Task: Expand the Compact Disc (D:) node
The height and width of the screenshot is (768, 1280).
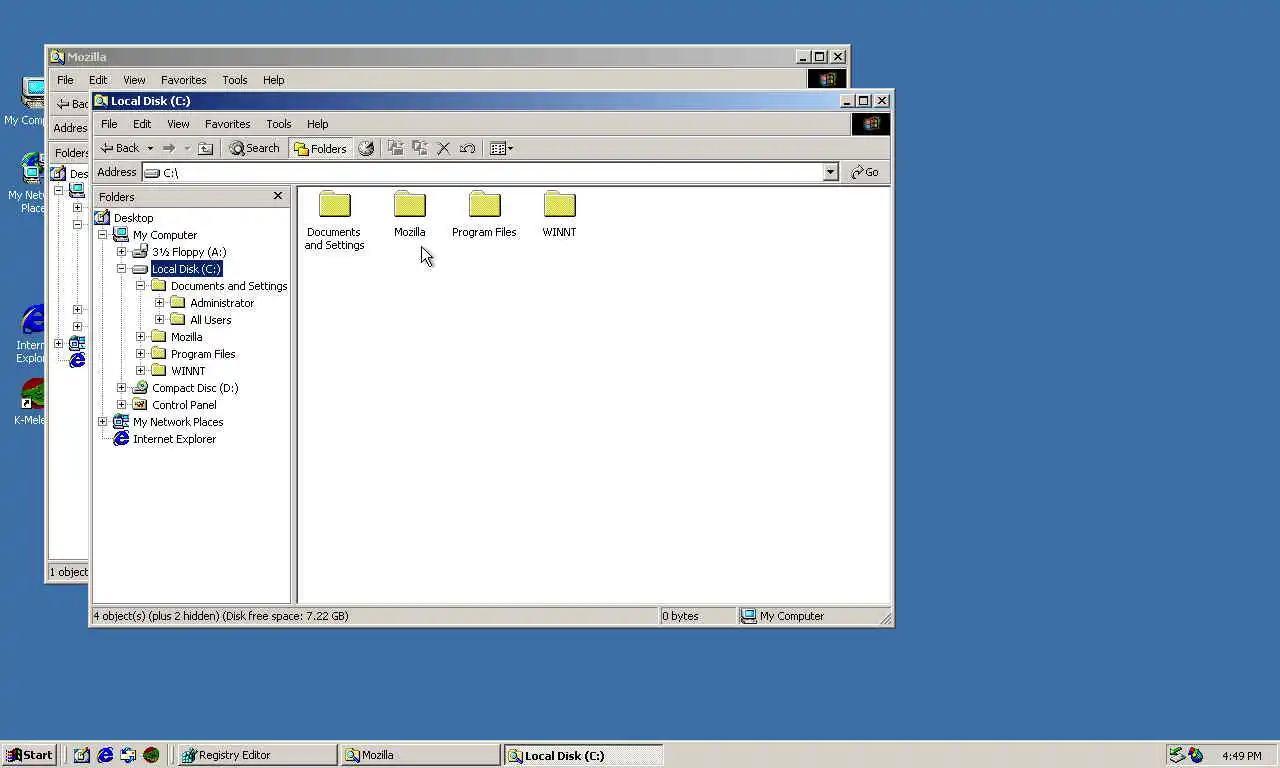Action: [121, 388]
